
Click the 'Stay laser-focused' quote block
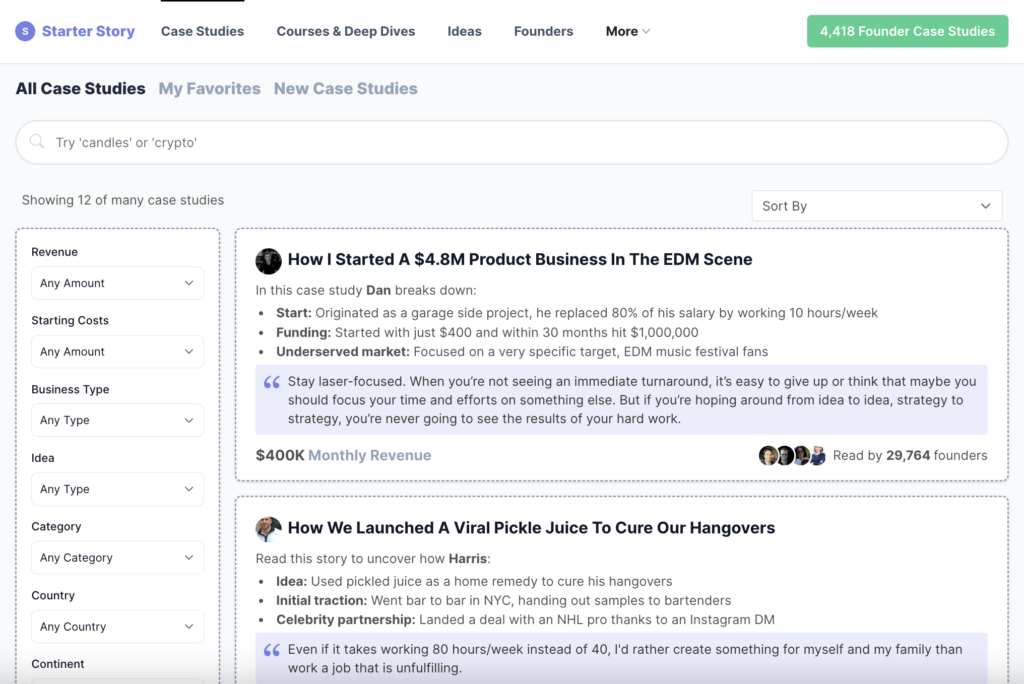pyautogui.click(x=621, y=400)
